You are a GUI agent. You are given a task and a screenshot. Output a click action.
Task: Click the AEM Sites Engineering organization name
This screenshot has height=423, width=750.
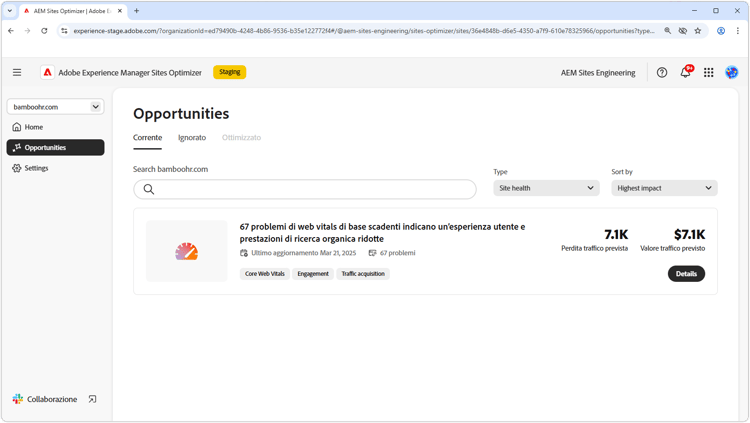pos(598,73)
